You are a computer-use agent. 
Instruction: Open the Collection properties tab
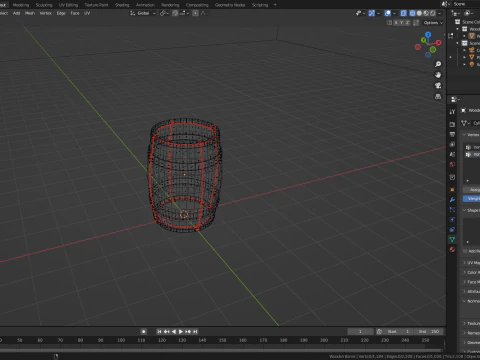[x=452, y=177]
